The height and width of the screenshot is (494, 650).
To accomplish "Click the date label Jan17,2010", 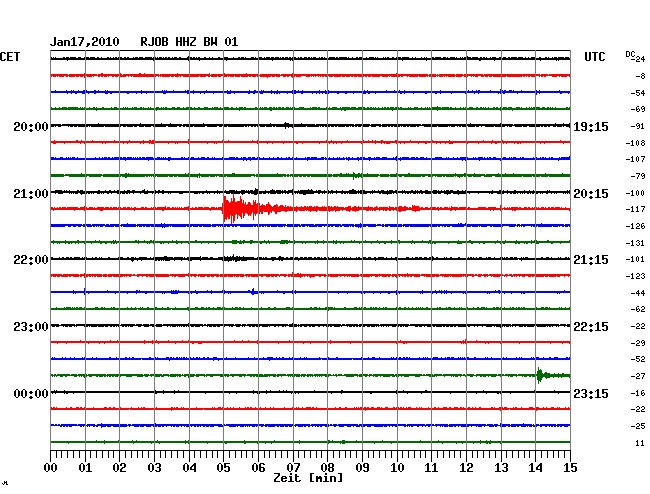I will (85, 42).
